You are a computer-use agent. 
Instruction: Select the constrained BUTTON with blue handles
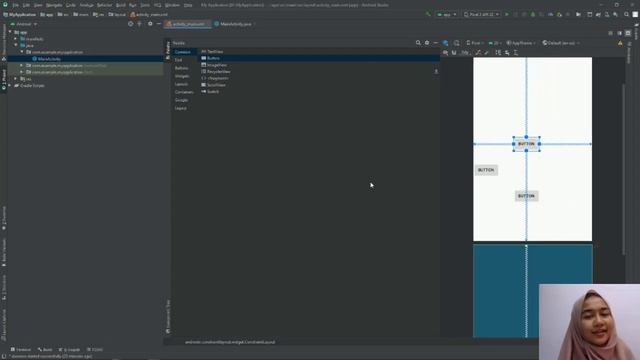point(526,144)
